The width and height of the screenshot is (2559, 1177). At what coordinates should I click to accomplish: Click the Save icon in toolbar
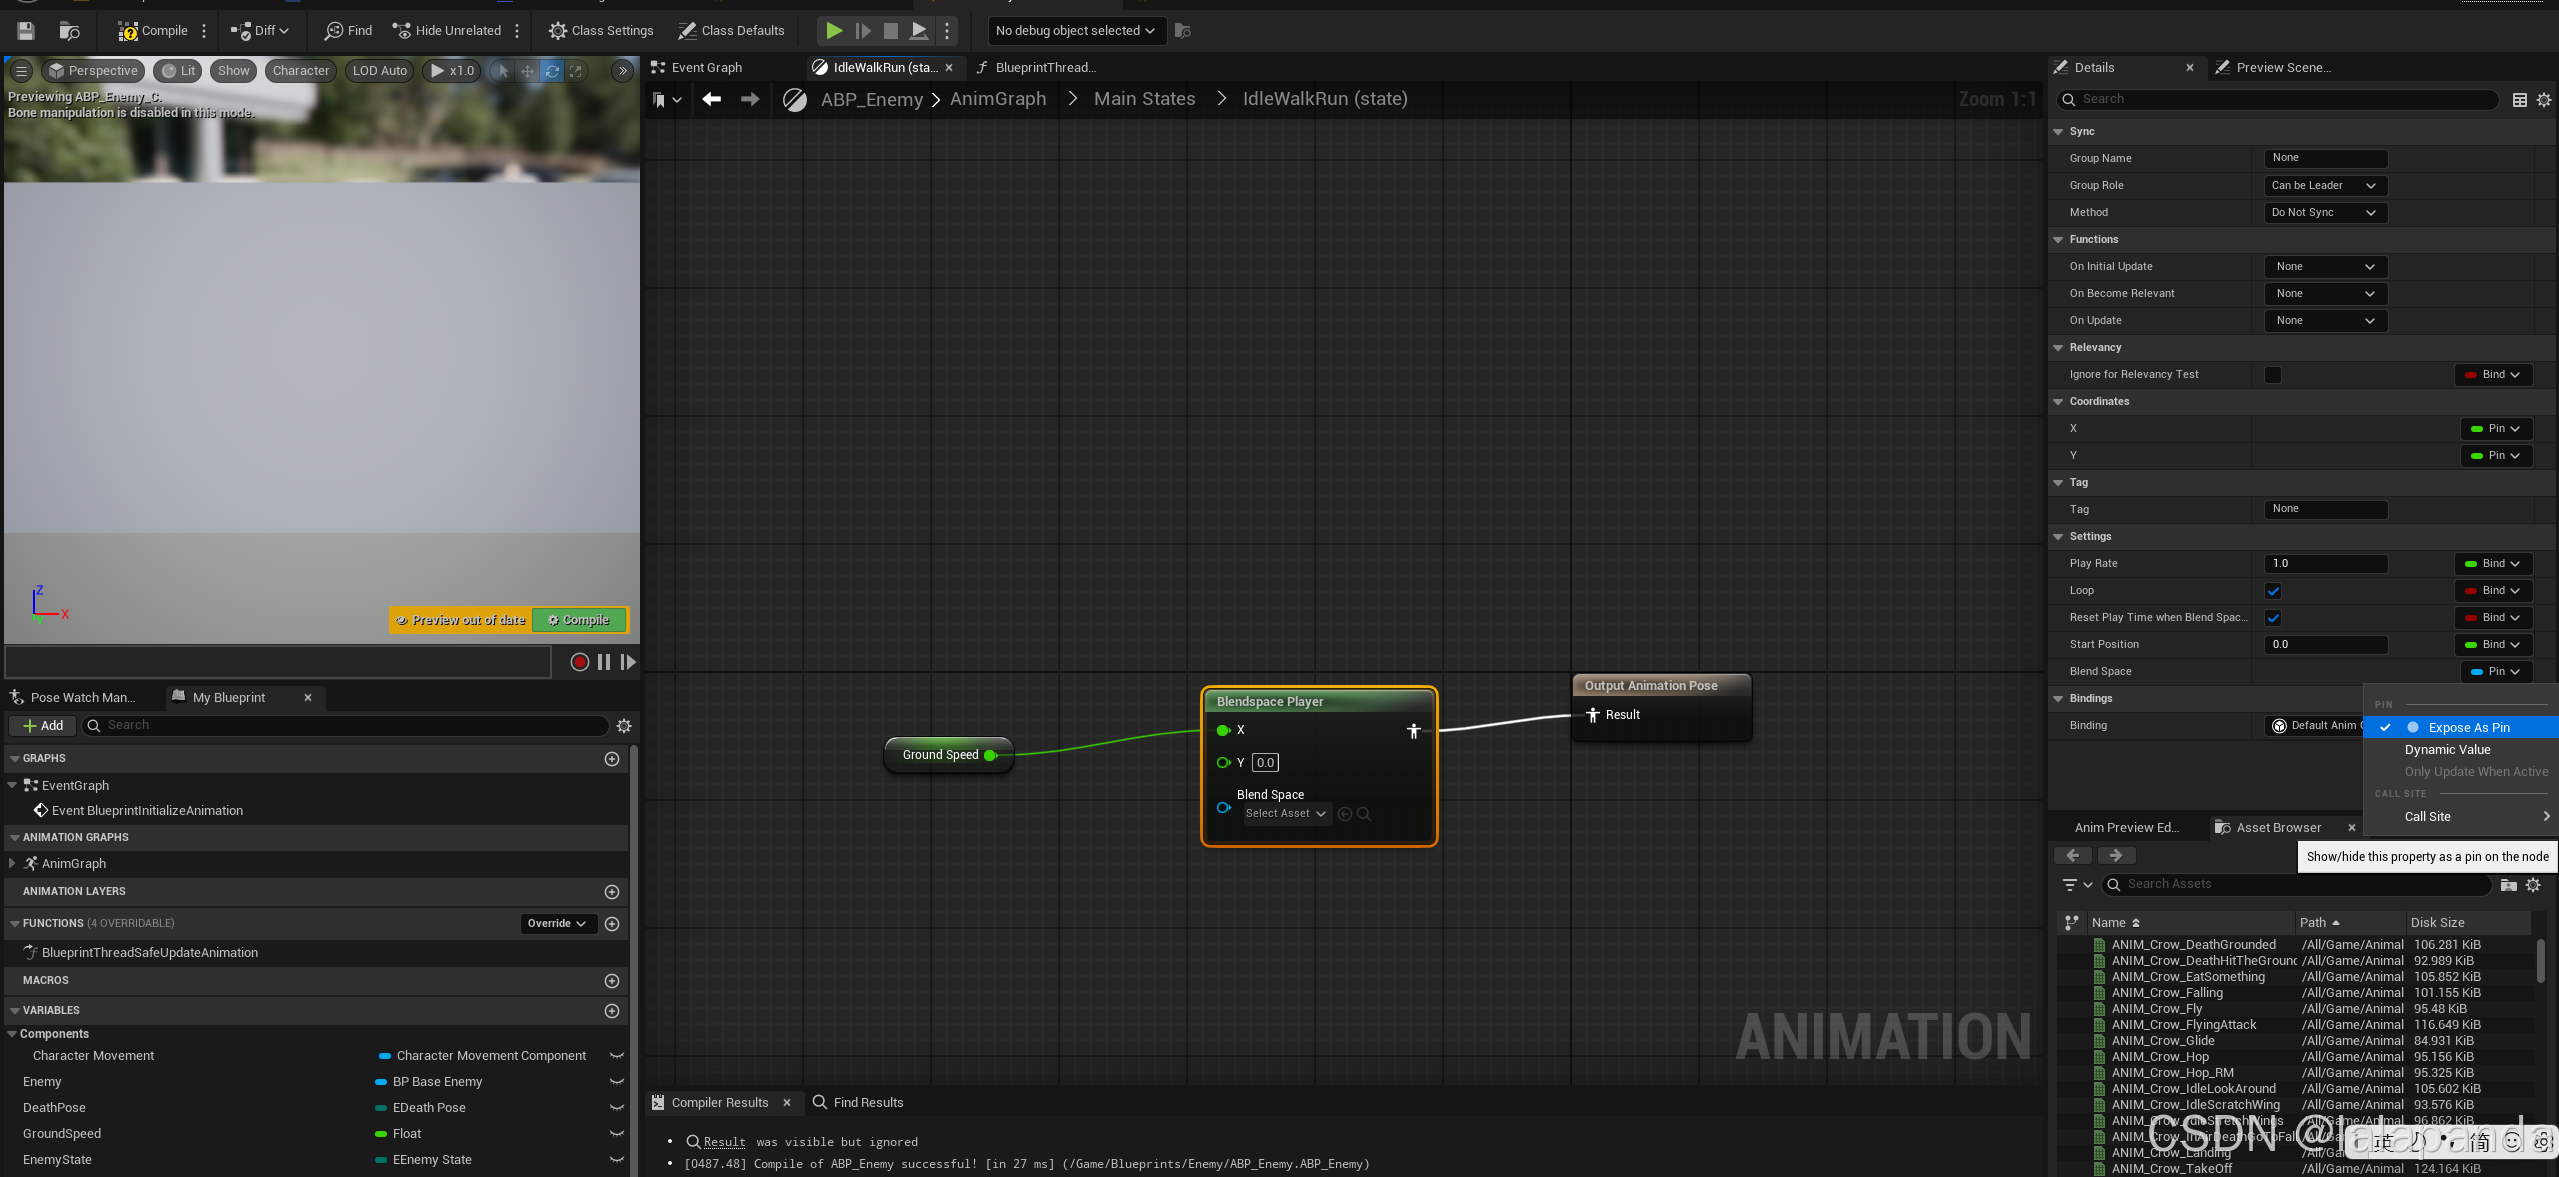[x=26, y=31]
